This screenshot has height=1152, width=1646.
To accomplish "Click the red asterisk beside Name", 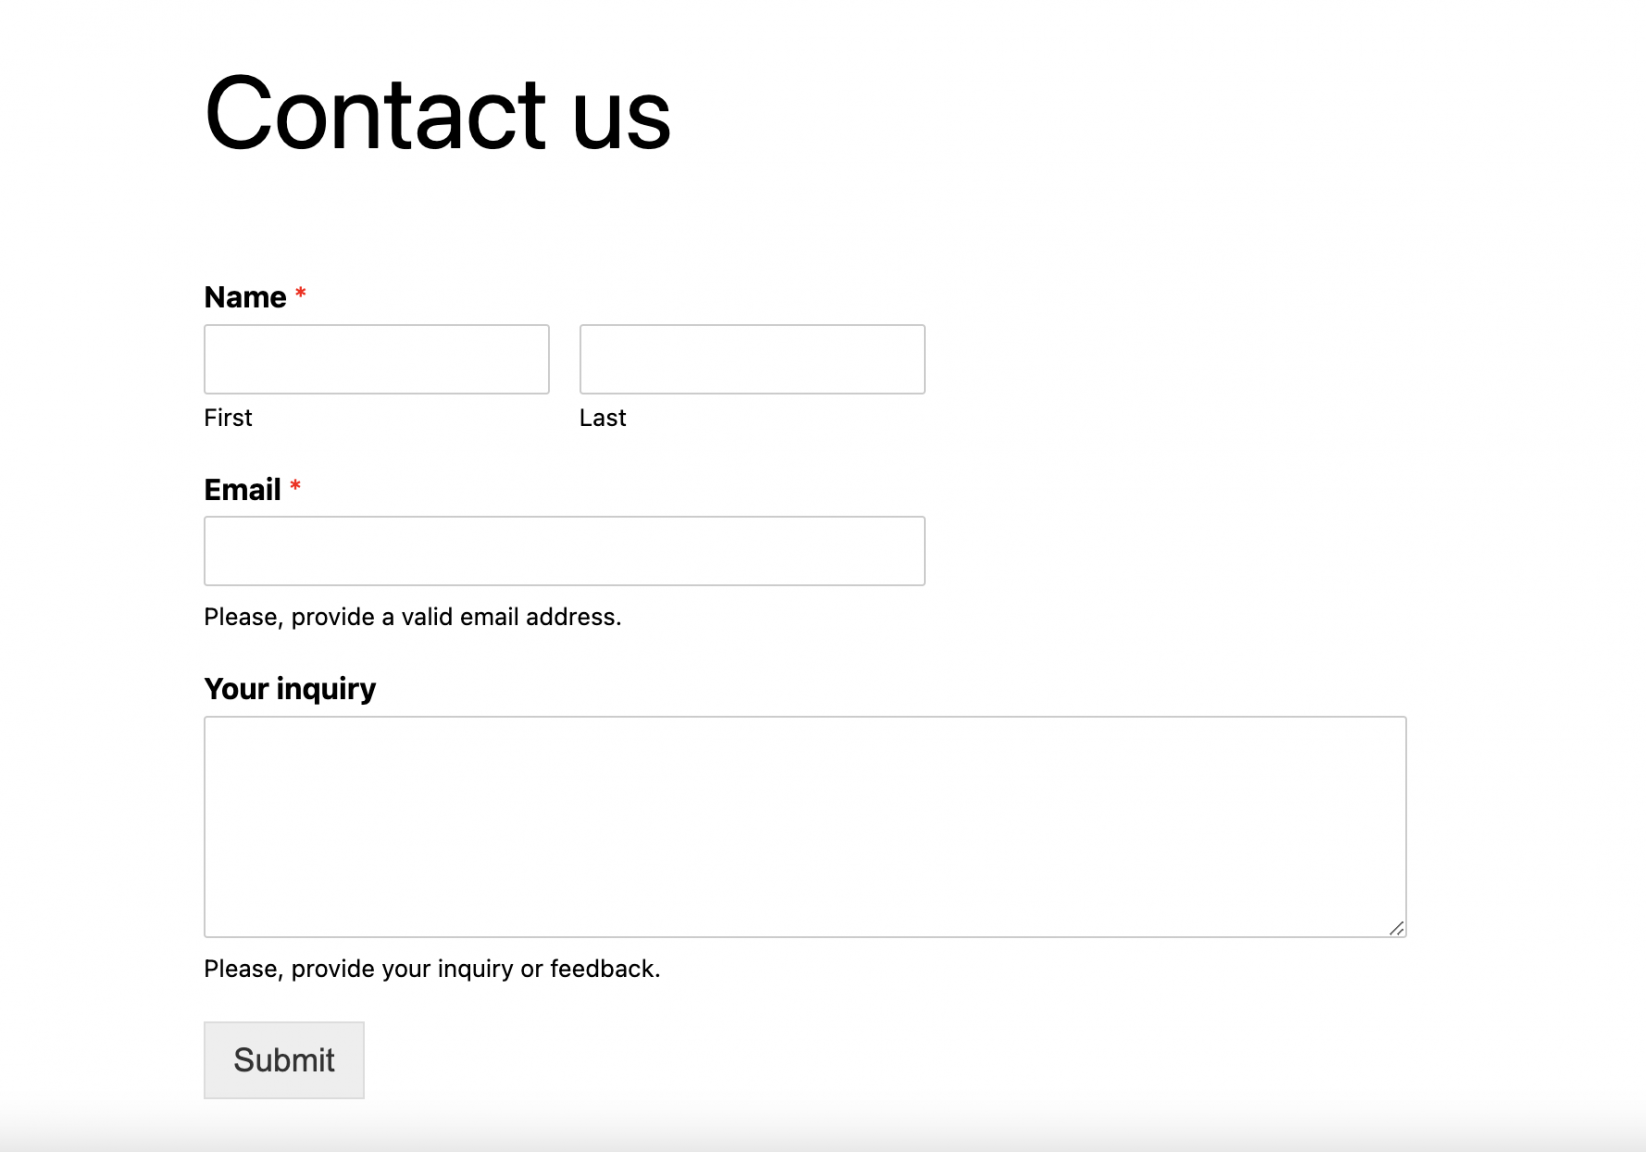I will [x=300, y=294].
